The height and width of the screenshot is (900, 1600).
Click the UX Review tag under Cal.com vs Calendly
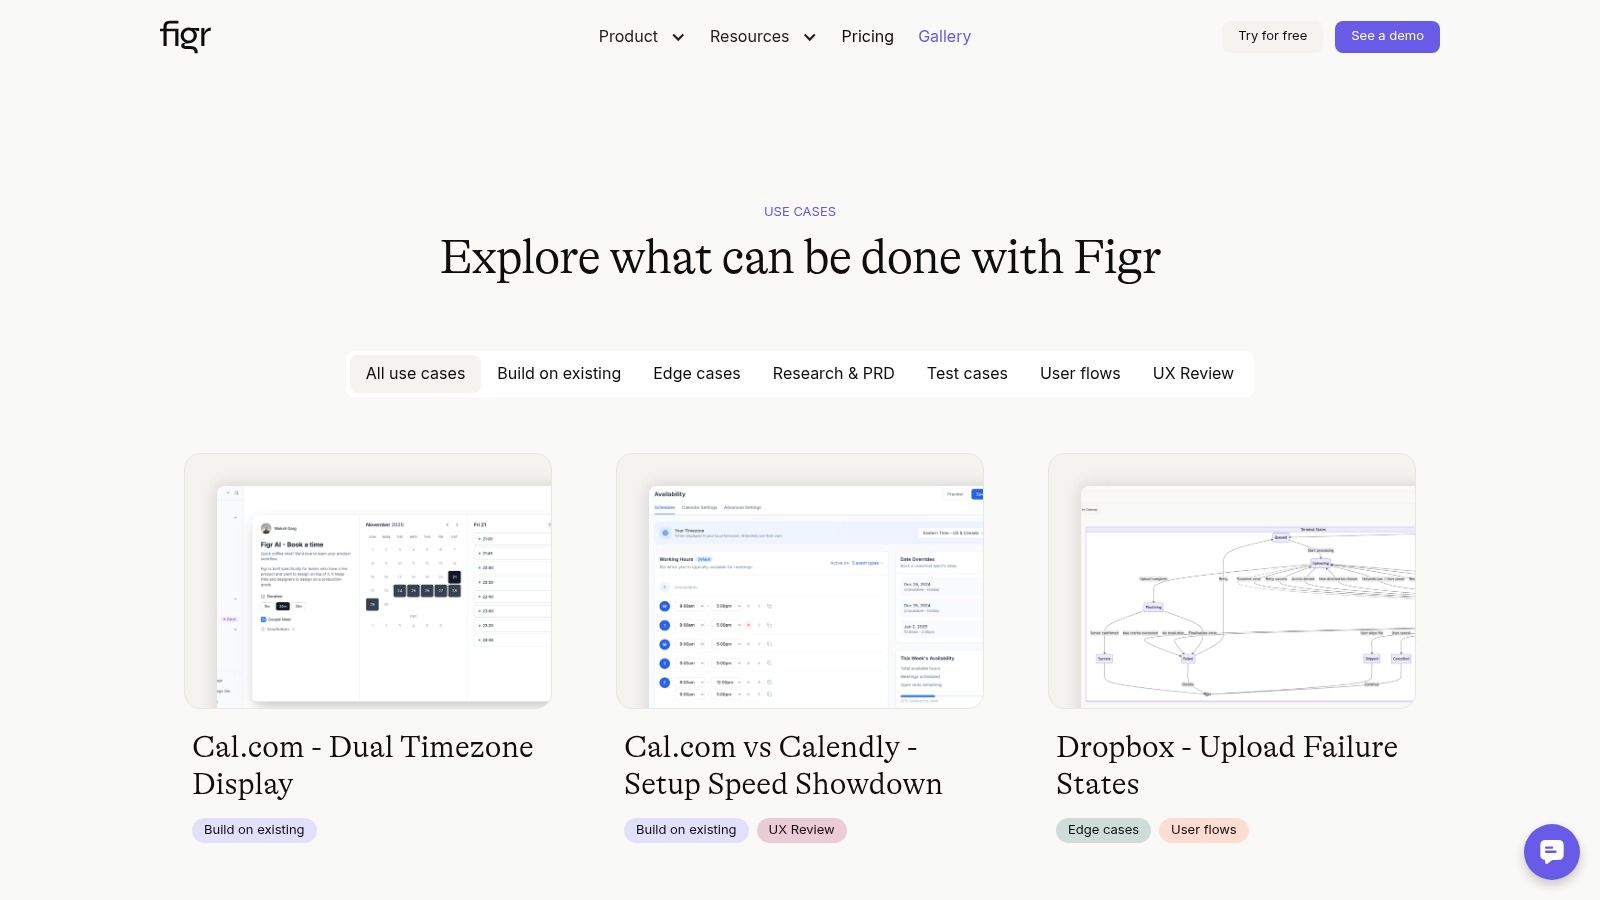coord(801,830)
